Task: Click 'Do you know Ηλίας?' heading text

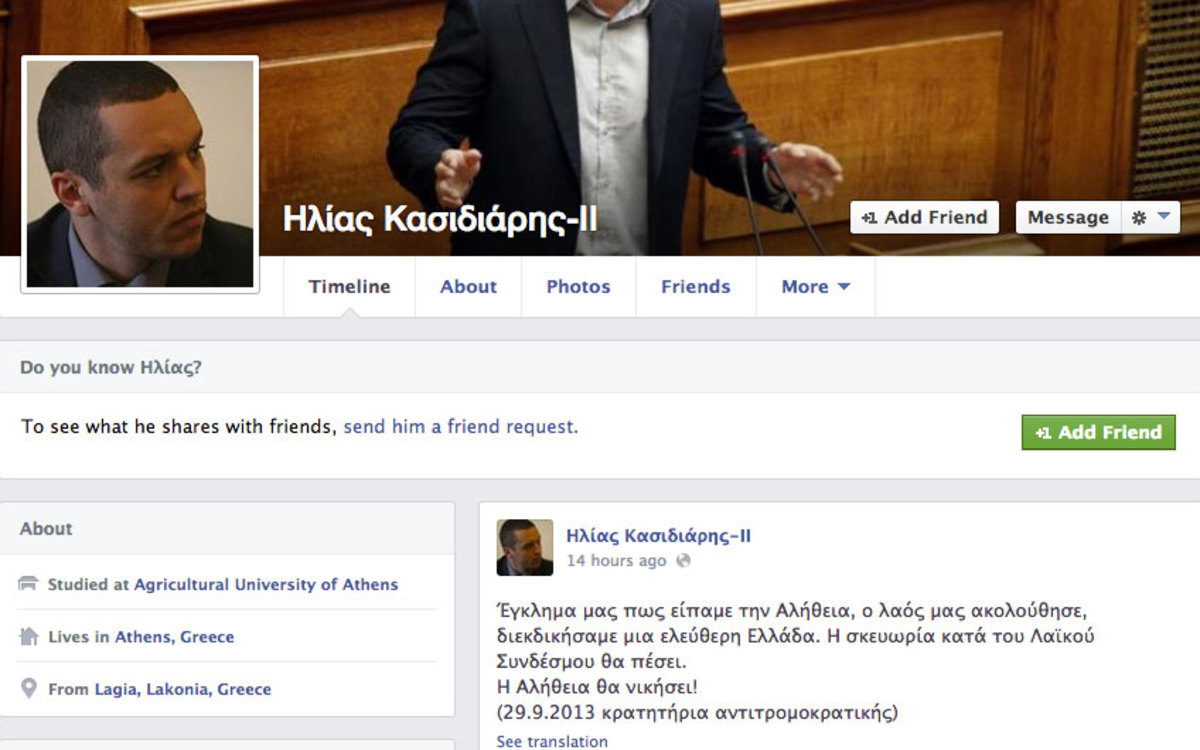Action: click(111, 367)
